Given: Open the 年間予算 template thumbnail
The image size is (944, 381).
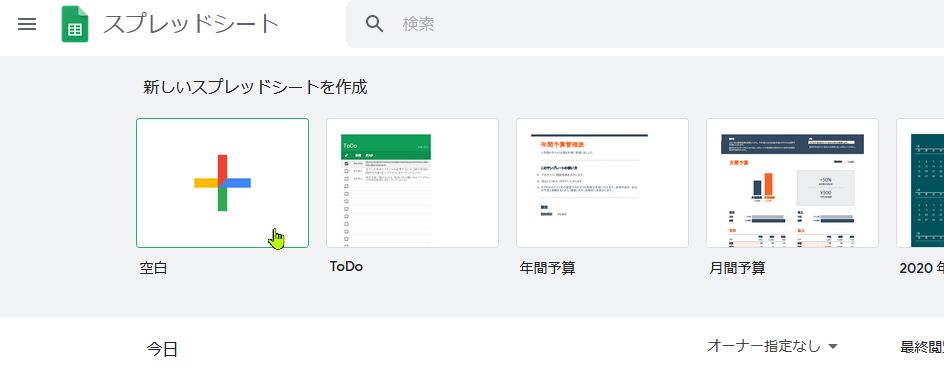Looking at the screenshot, I should 602,183.
